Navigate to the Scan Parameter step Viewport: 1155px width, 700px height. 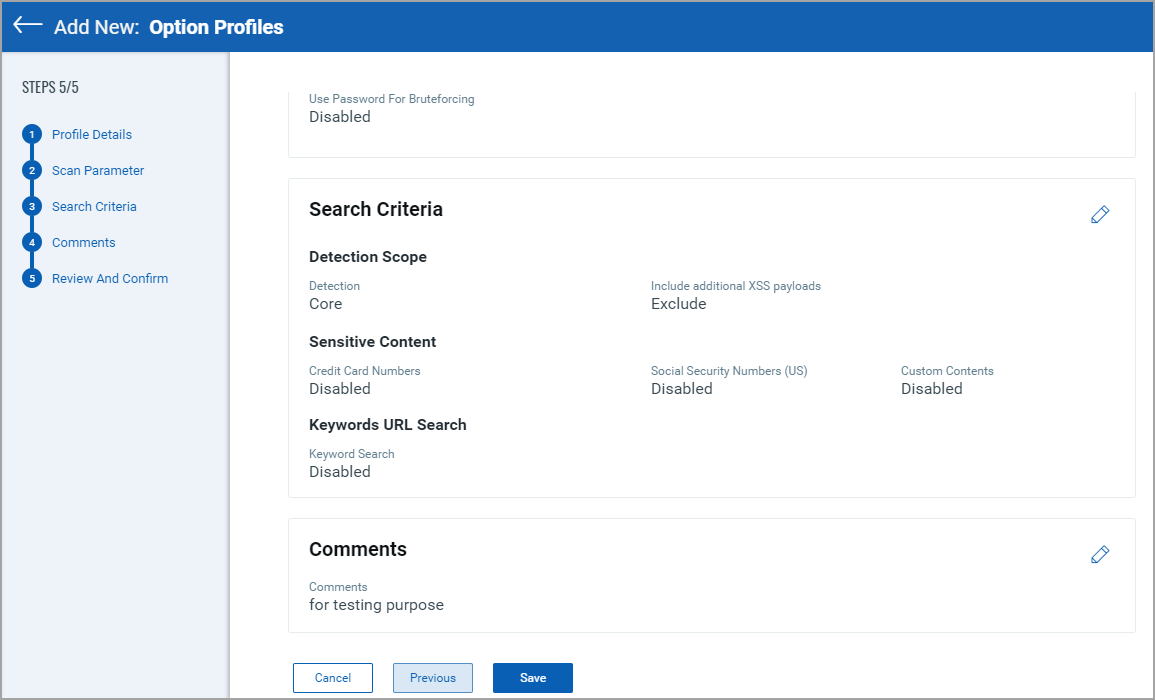point(97,170)
